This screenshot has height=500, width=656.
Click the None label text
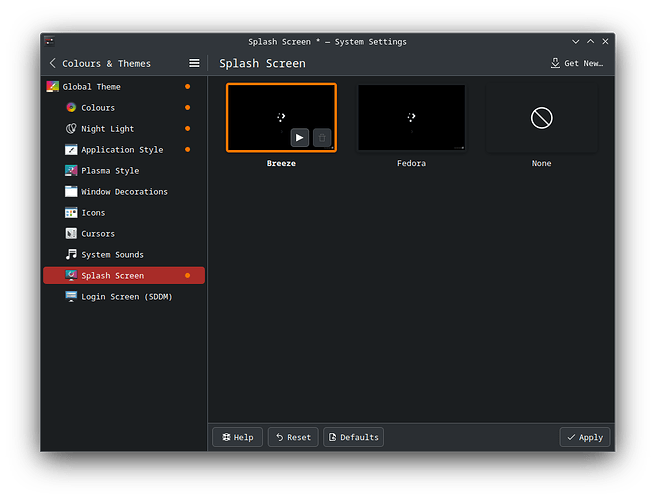[541, 163]
